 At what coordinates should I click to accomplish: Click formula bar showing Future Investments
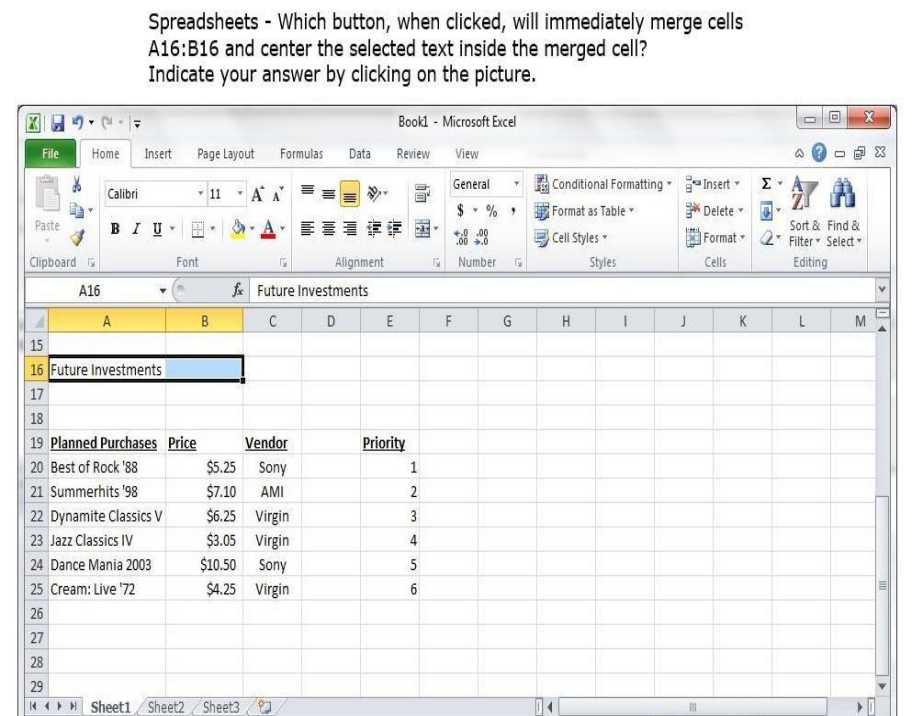(563, 290)
